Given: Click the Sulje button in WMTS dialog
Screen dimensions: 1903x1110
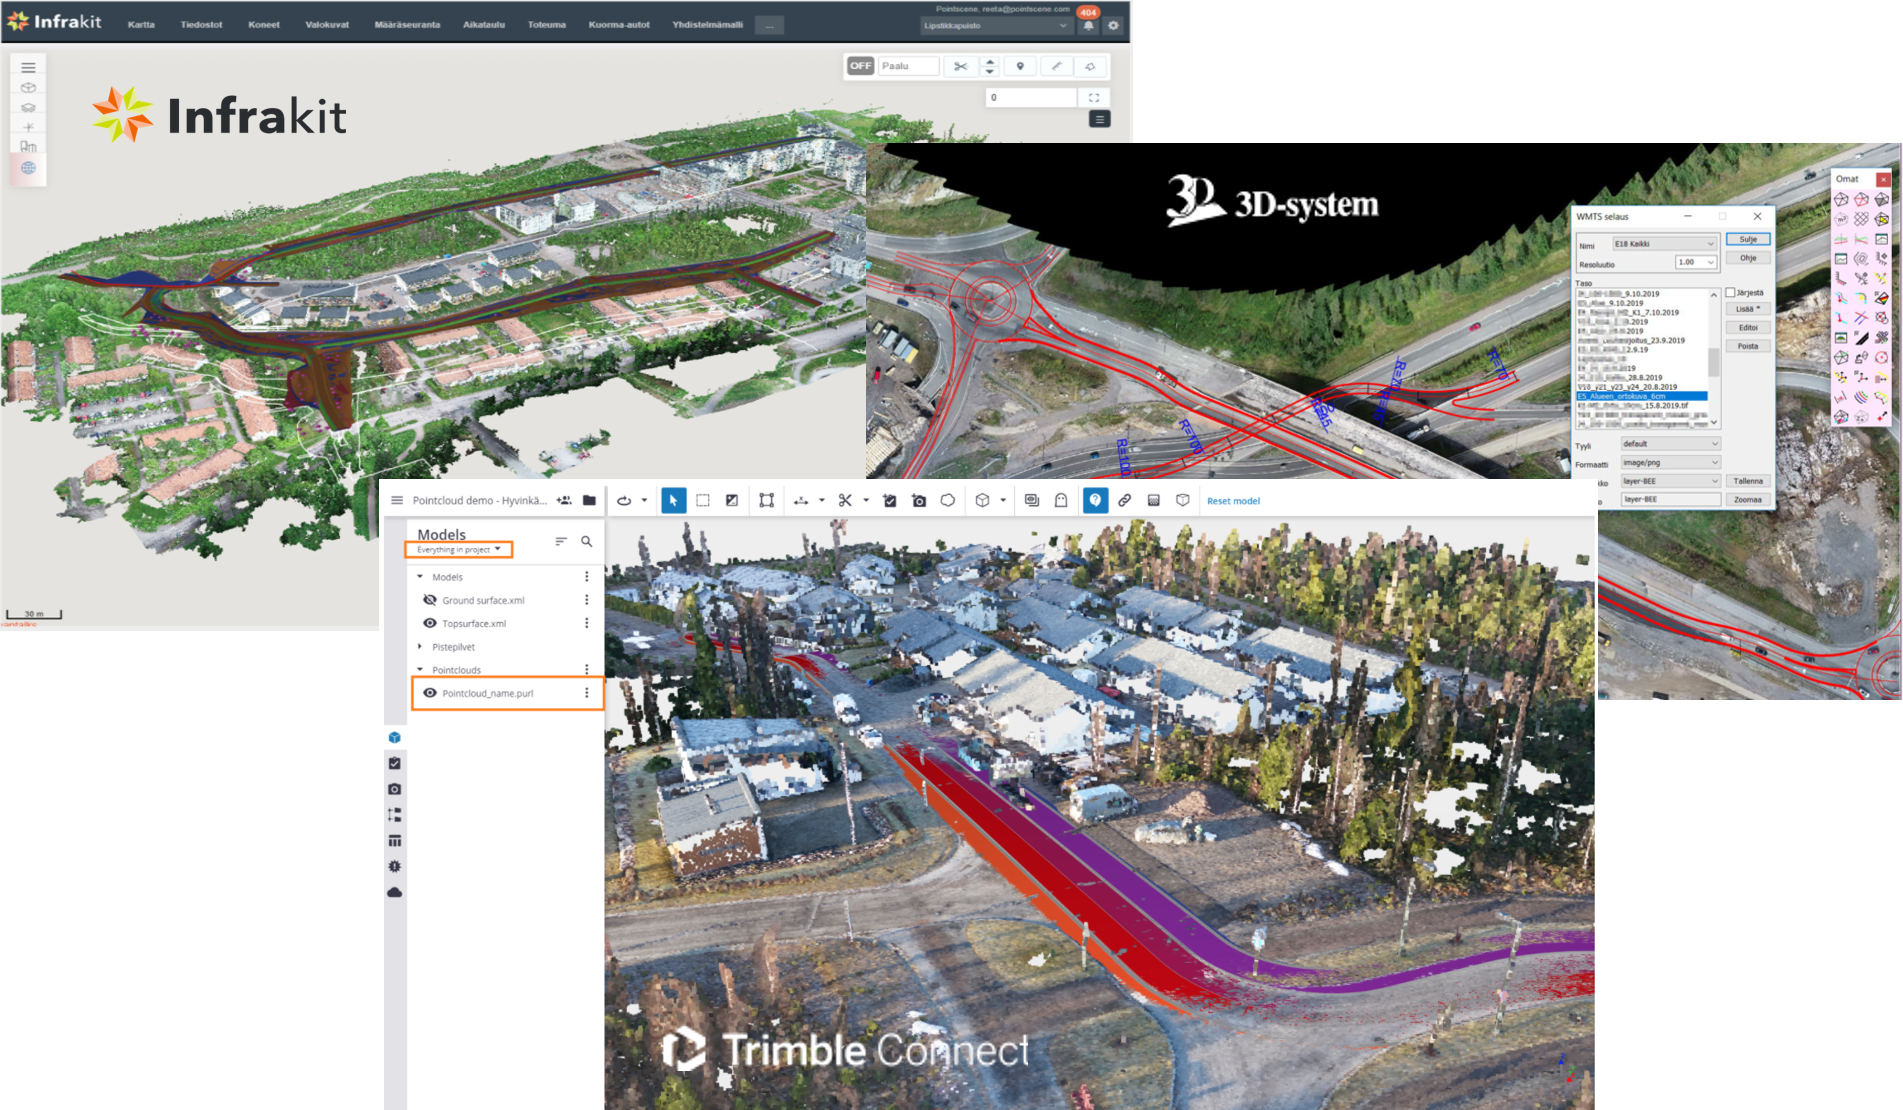Looking at the screenshot, I should pyautogui.click(x=1748, y=240).
